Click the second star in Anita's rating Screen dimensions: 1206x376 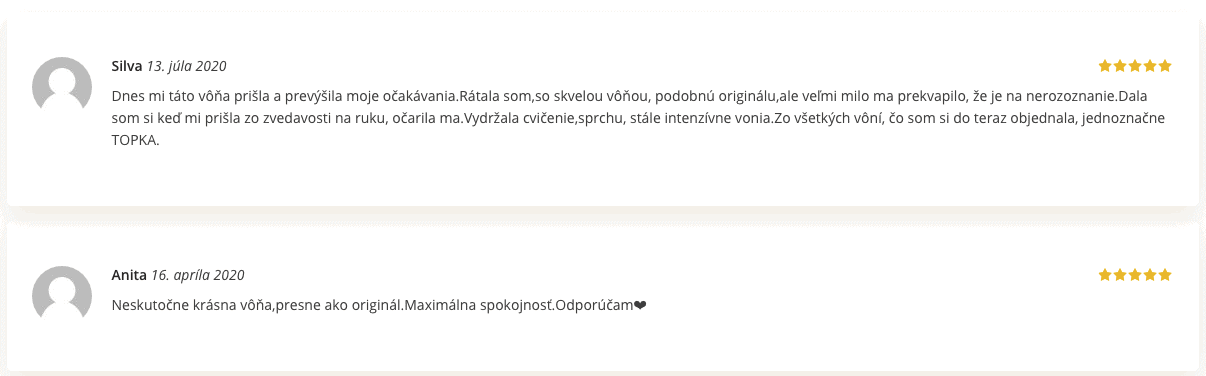click(1120, 274)
